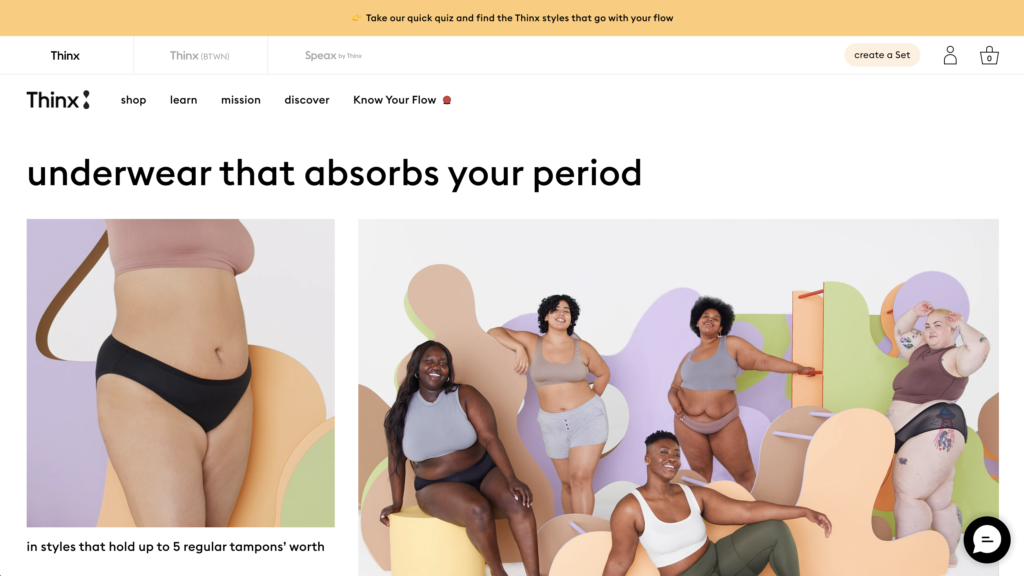1024x576 pixels.
Task: Open the learn menu
Action: click(x=184, y=100)
